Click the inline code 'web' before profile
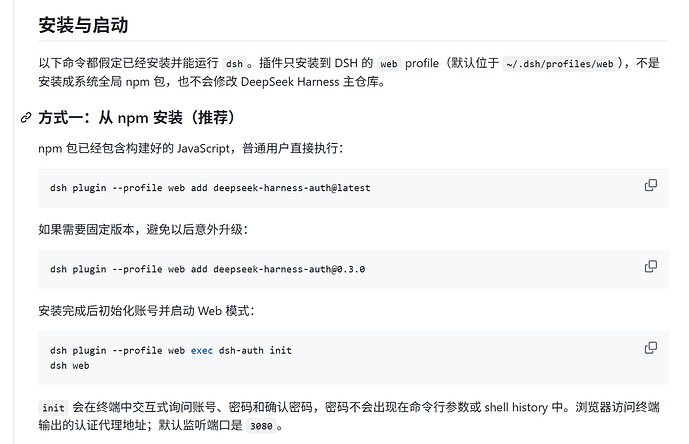Image resolution: width=689 pixels, height=444 pixels. (x=388, y=64)
